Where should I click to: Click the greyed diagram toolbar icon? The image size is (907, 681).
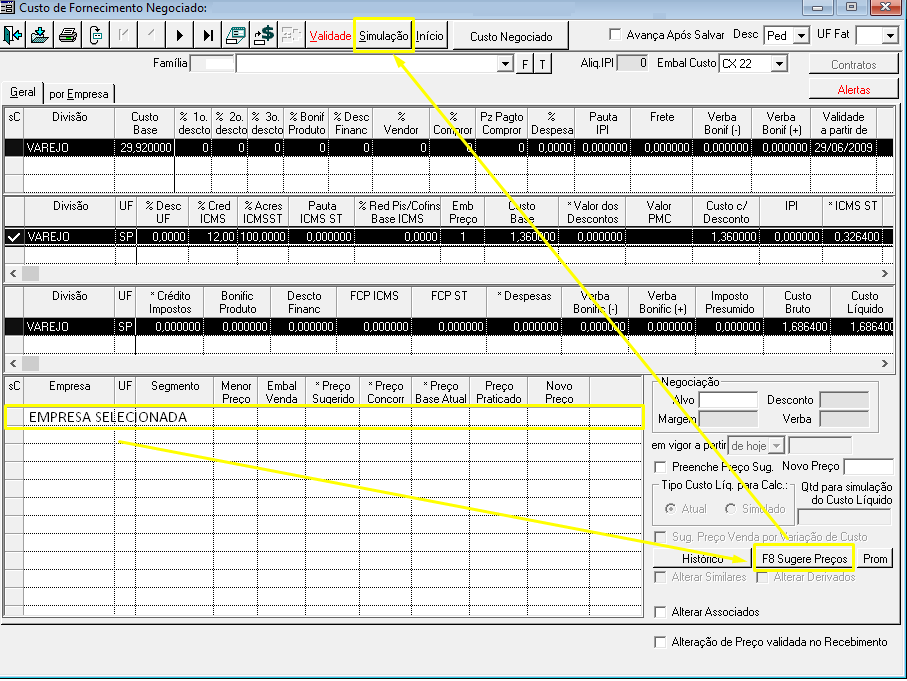coord(291,35)
